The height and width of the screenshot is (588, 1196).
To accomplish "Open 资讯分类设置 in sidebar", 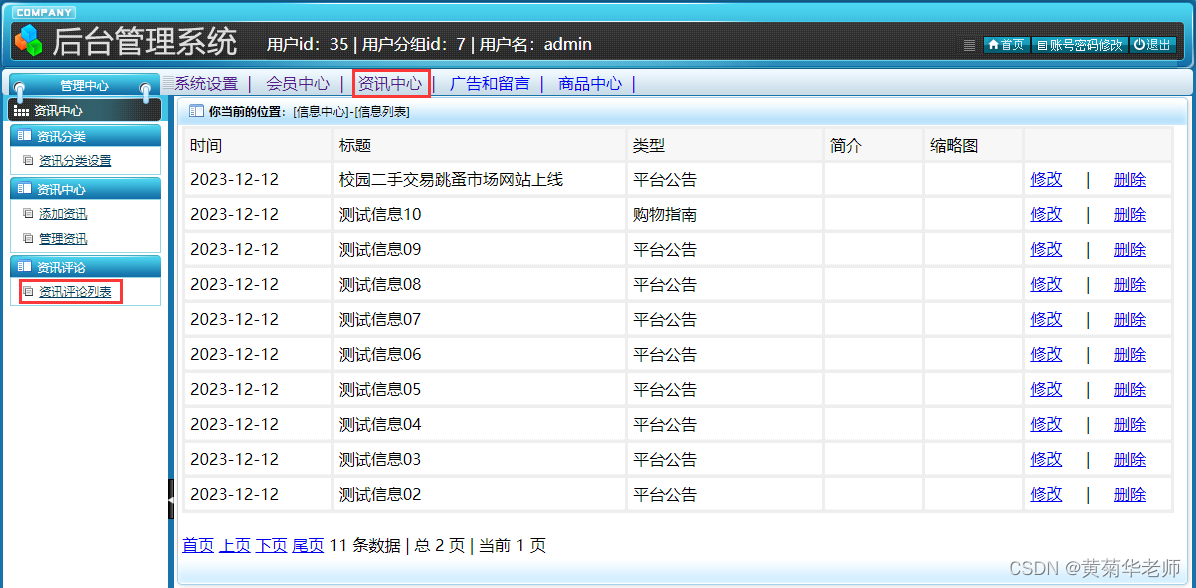I will [75, 161].
